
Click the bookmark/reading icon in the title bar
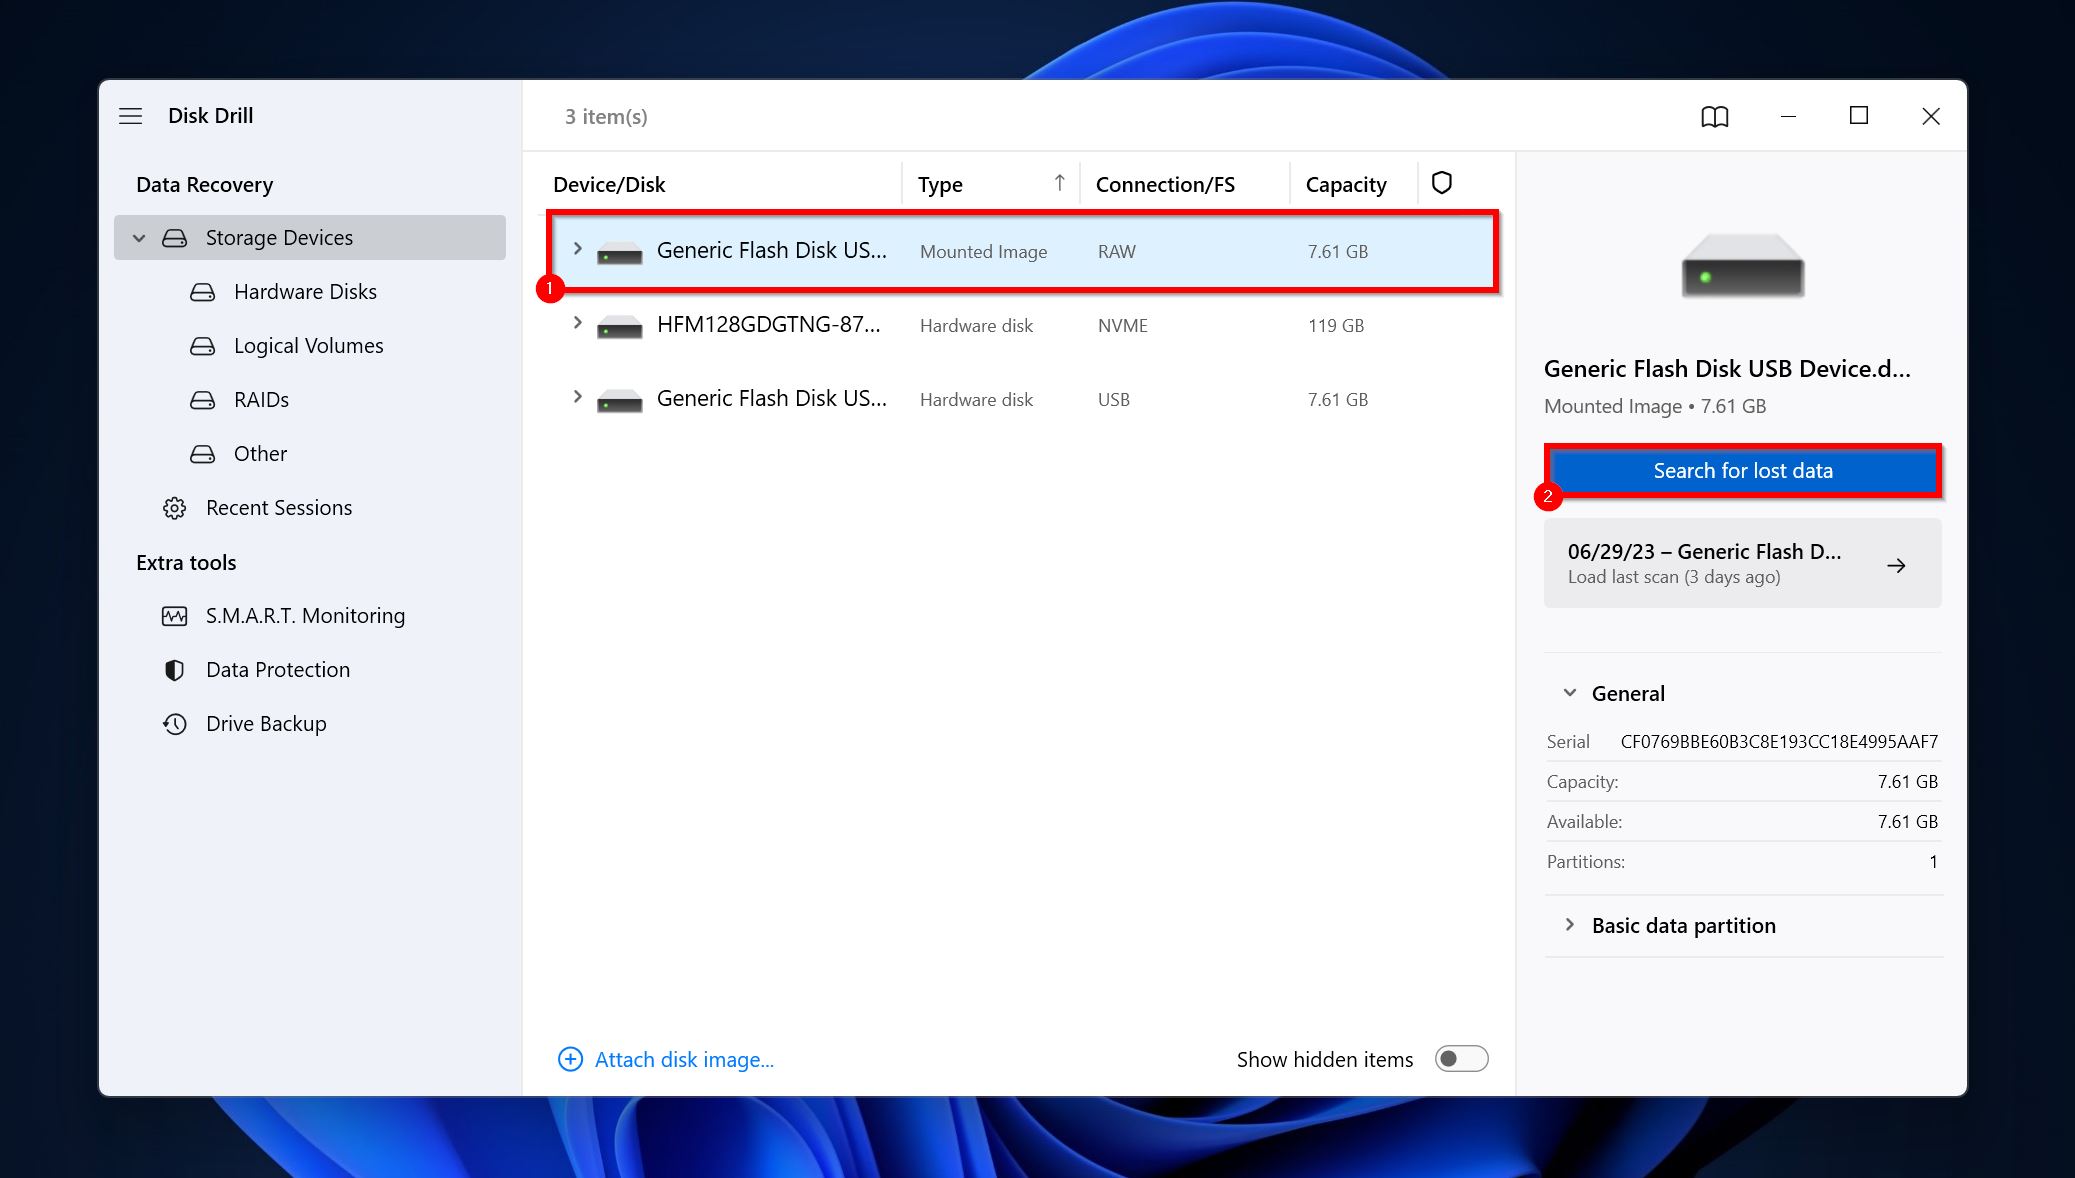pos(1714,115)
